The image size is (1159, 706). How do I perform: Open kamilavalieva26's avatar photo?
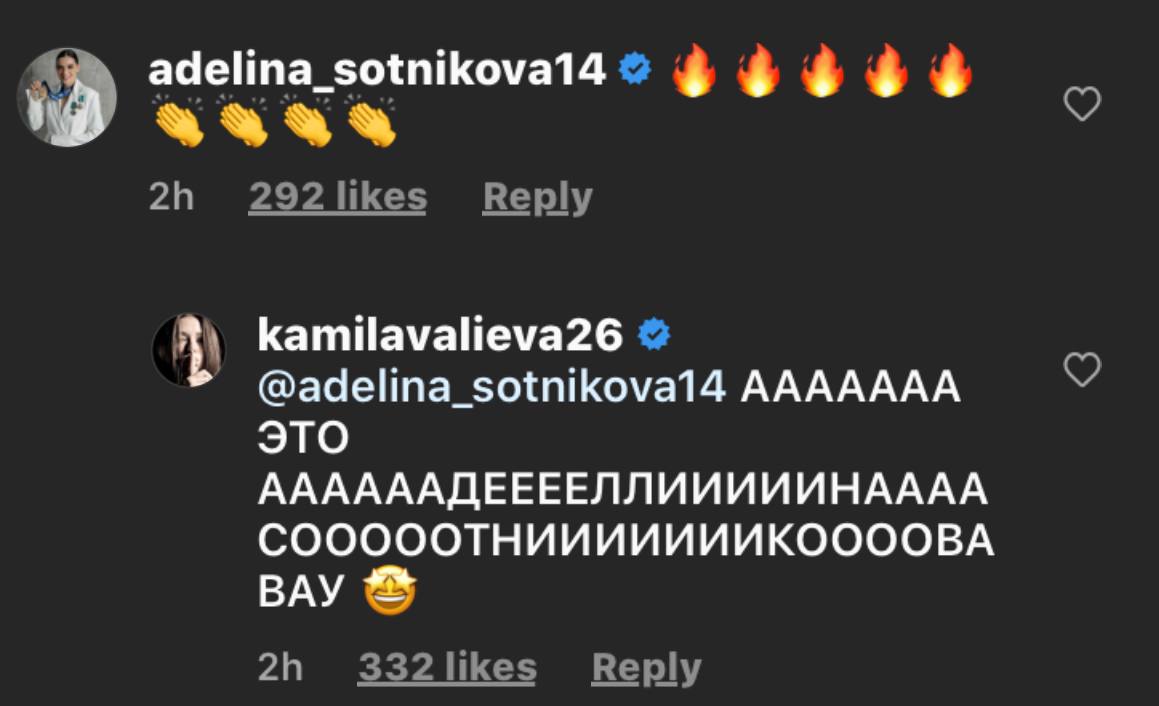coord(188,349)
